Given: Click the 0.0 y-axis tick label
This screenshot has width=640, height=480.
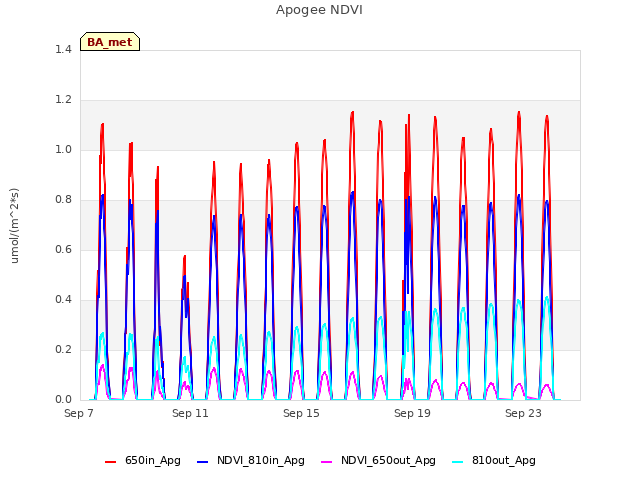Looking at the screenshot, I should [63, 400].
